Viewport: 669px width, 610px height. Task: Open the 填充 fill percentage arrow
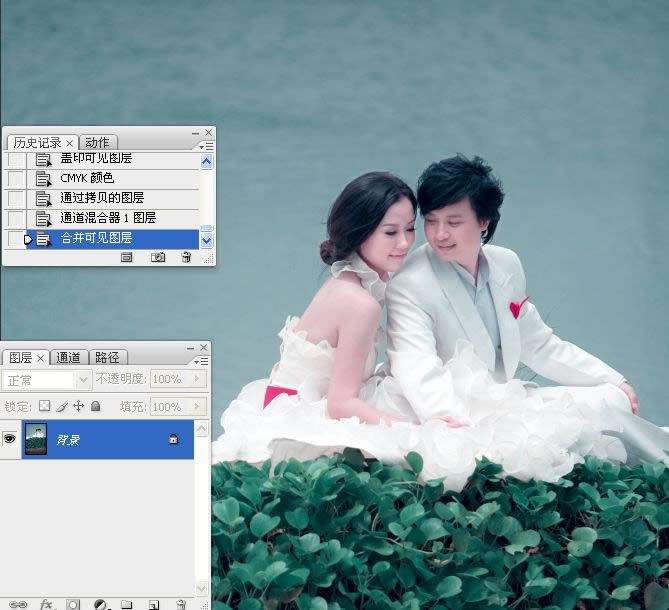pos(197,407)
